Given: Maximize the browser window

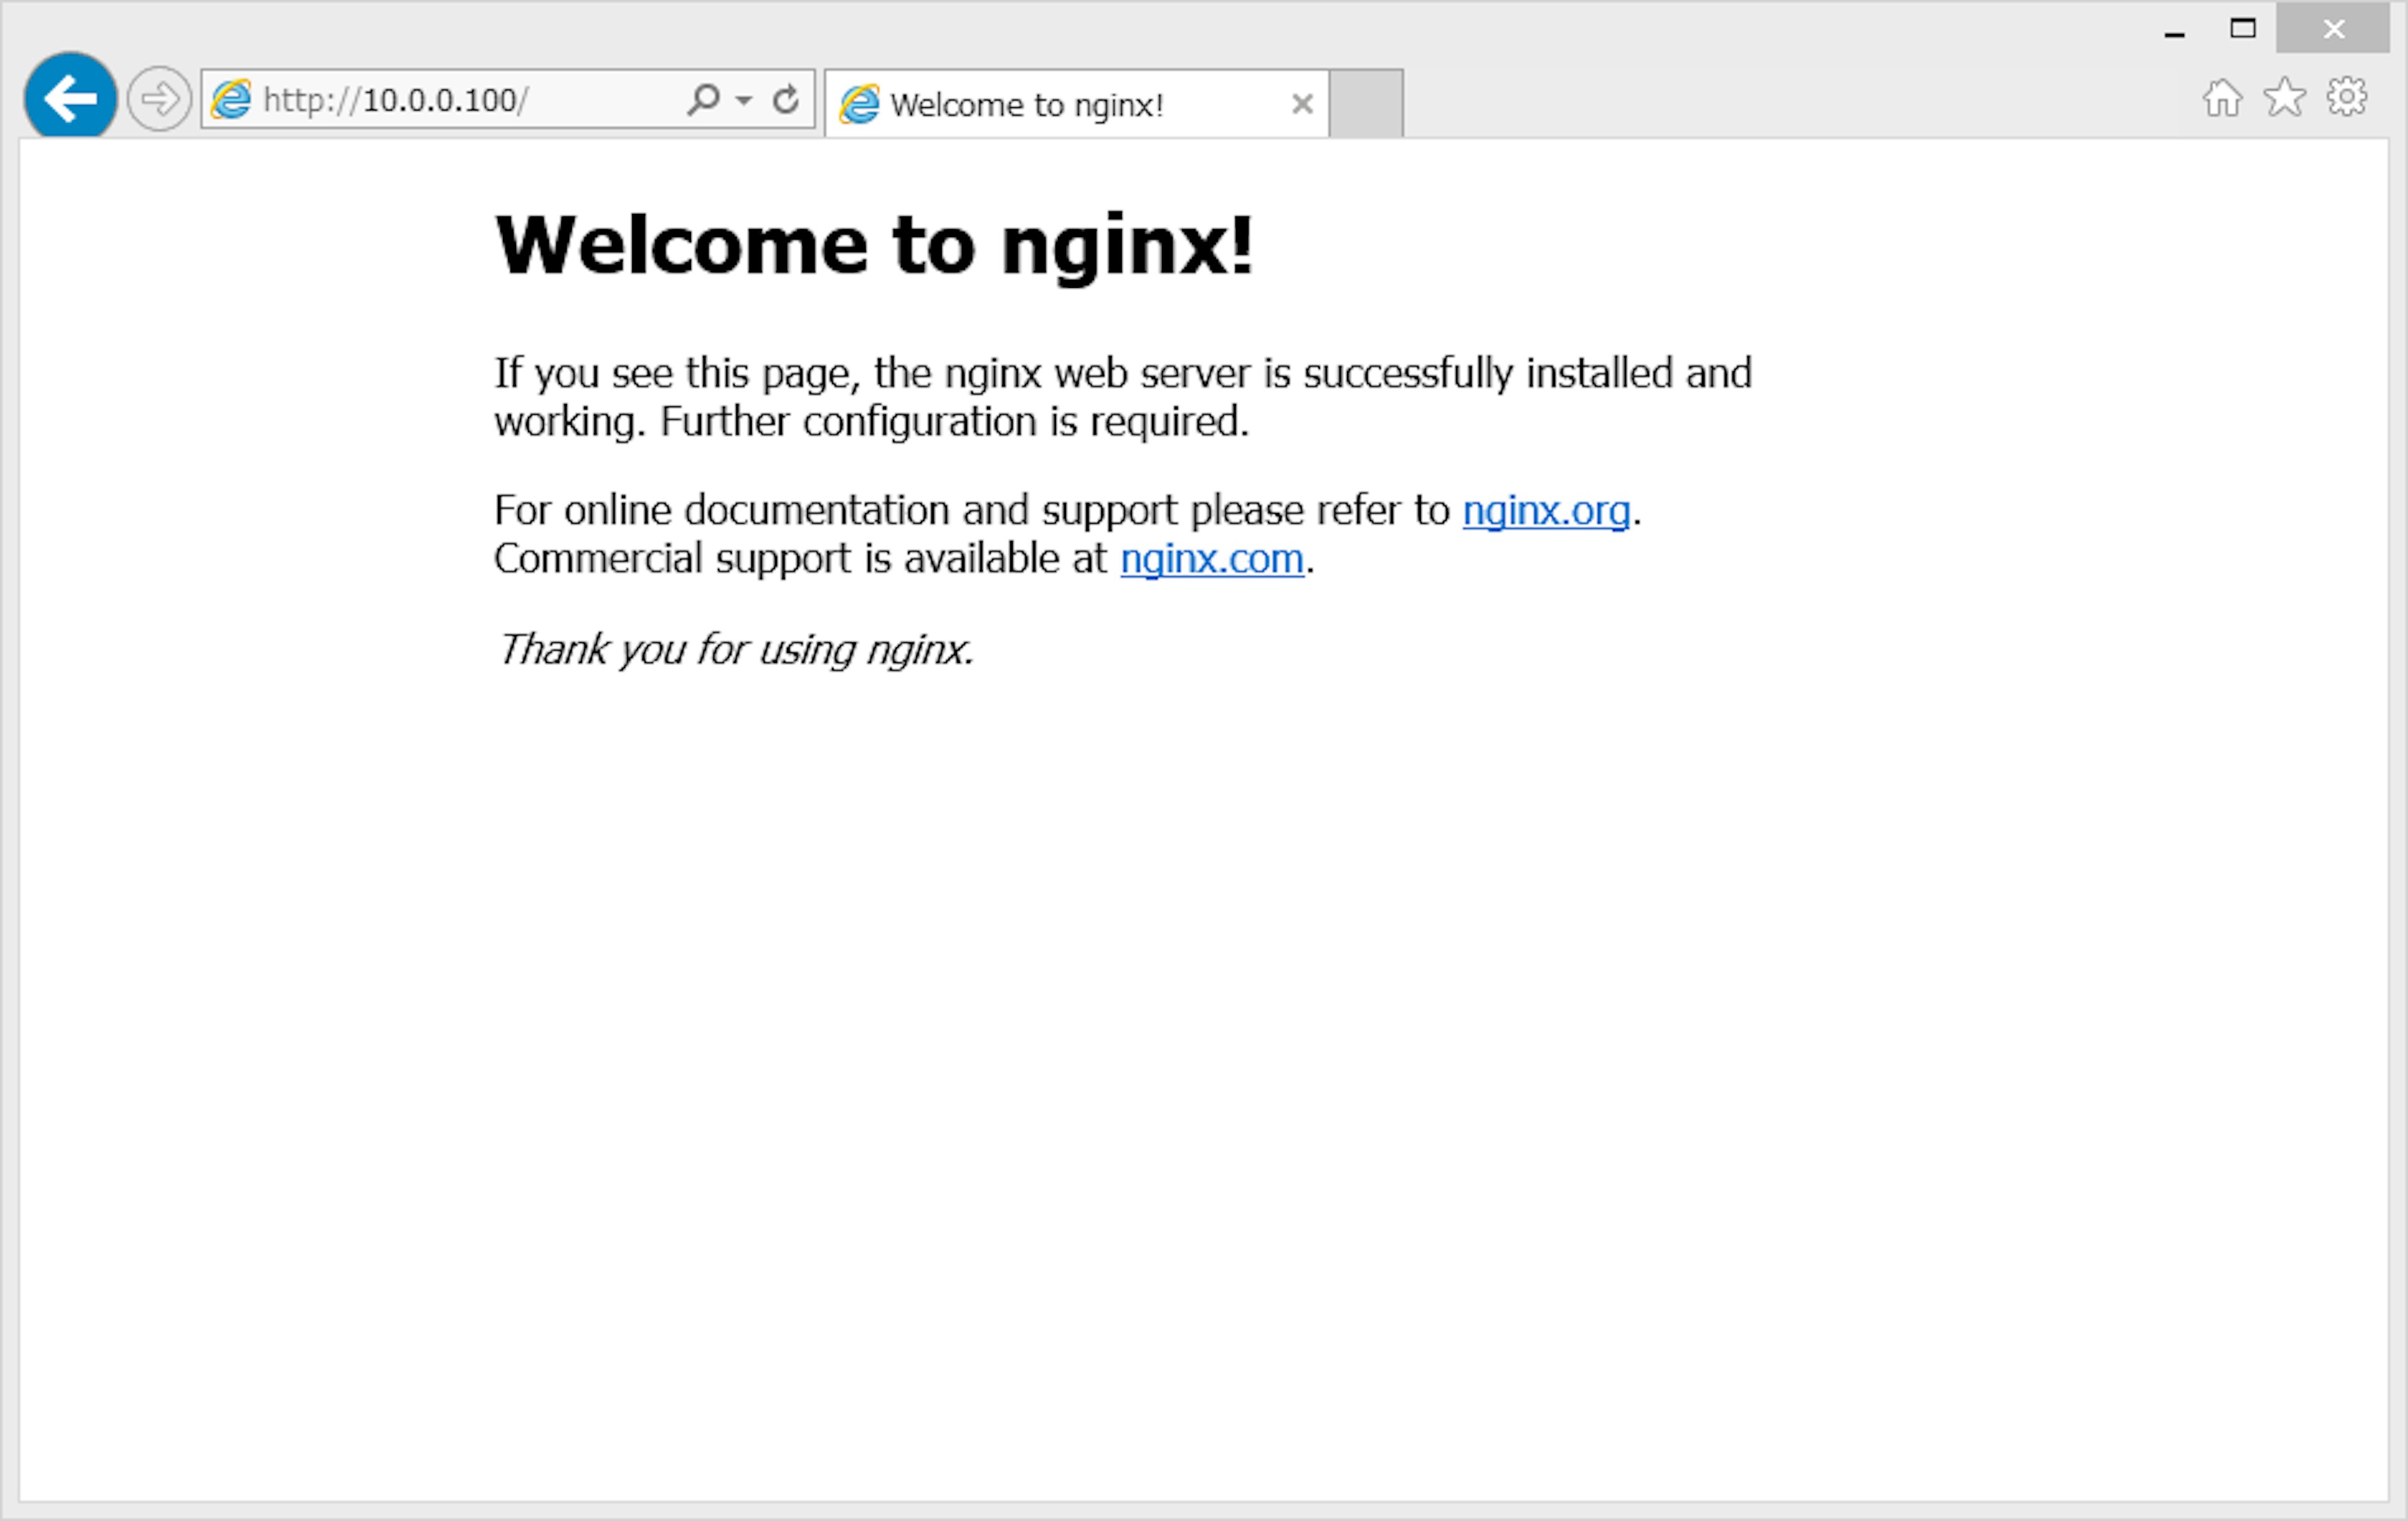Looking at the screenshot, I should [2243, 29].
